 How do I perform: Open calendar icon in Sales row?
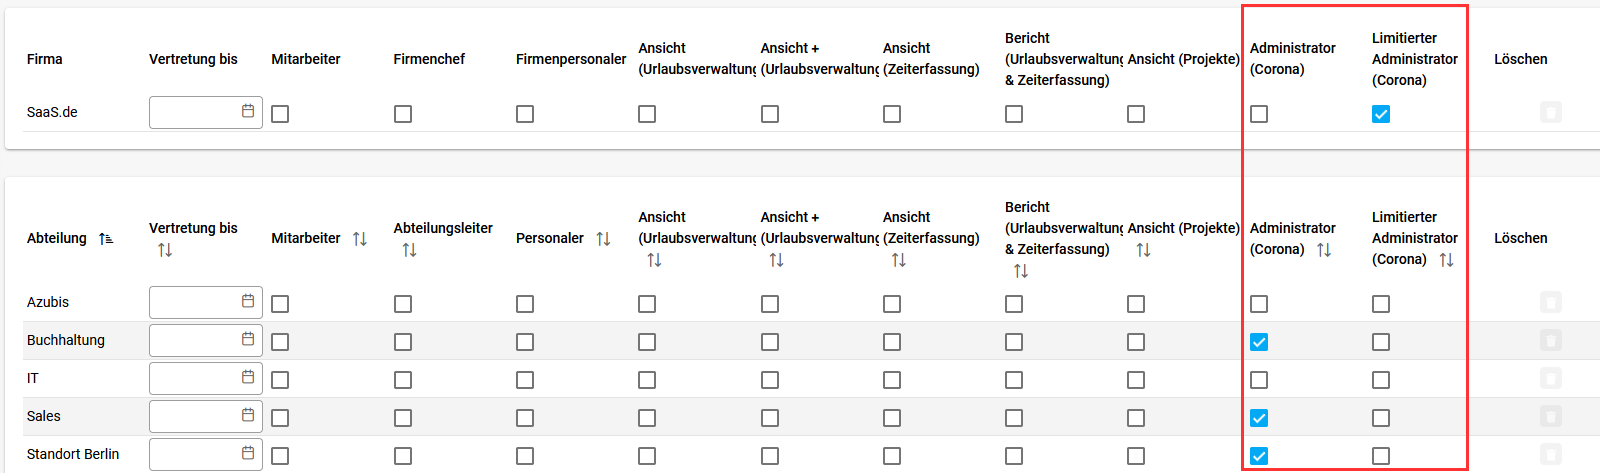(248, 414)
